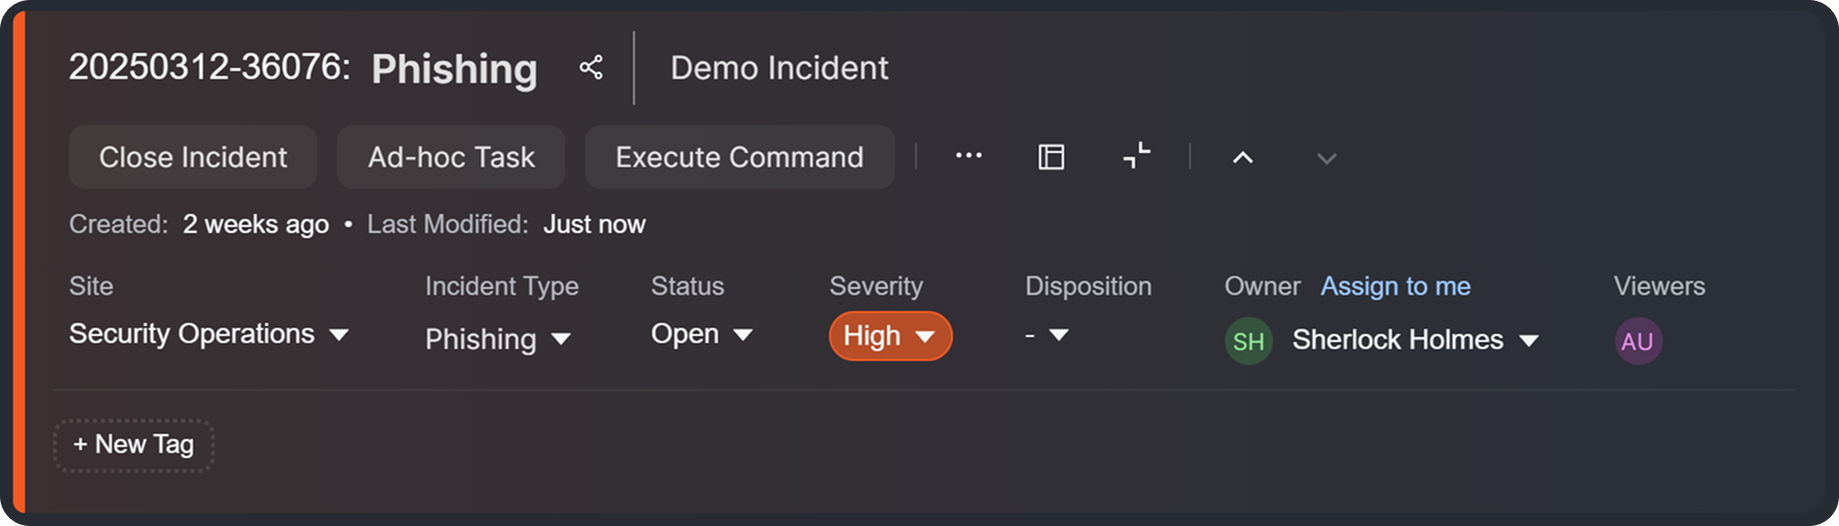The width and height of the screenshot is (1839, 526).
Task: Expand the Disposition dropdown
Action: 1047,335
